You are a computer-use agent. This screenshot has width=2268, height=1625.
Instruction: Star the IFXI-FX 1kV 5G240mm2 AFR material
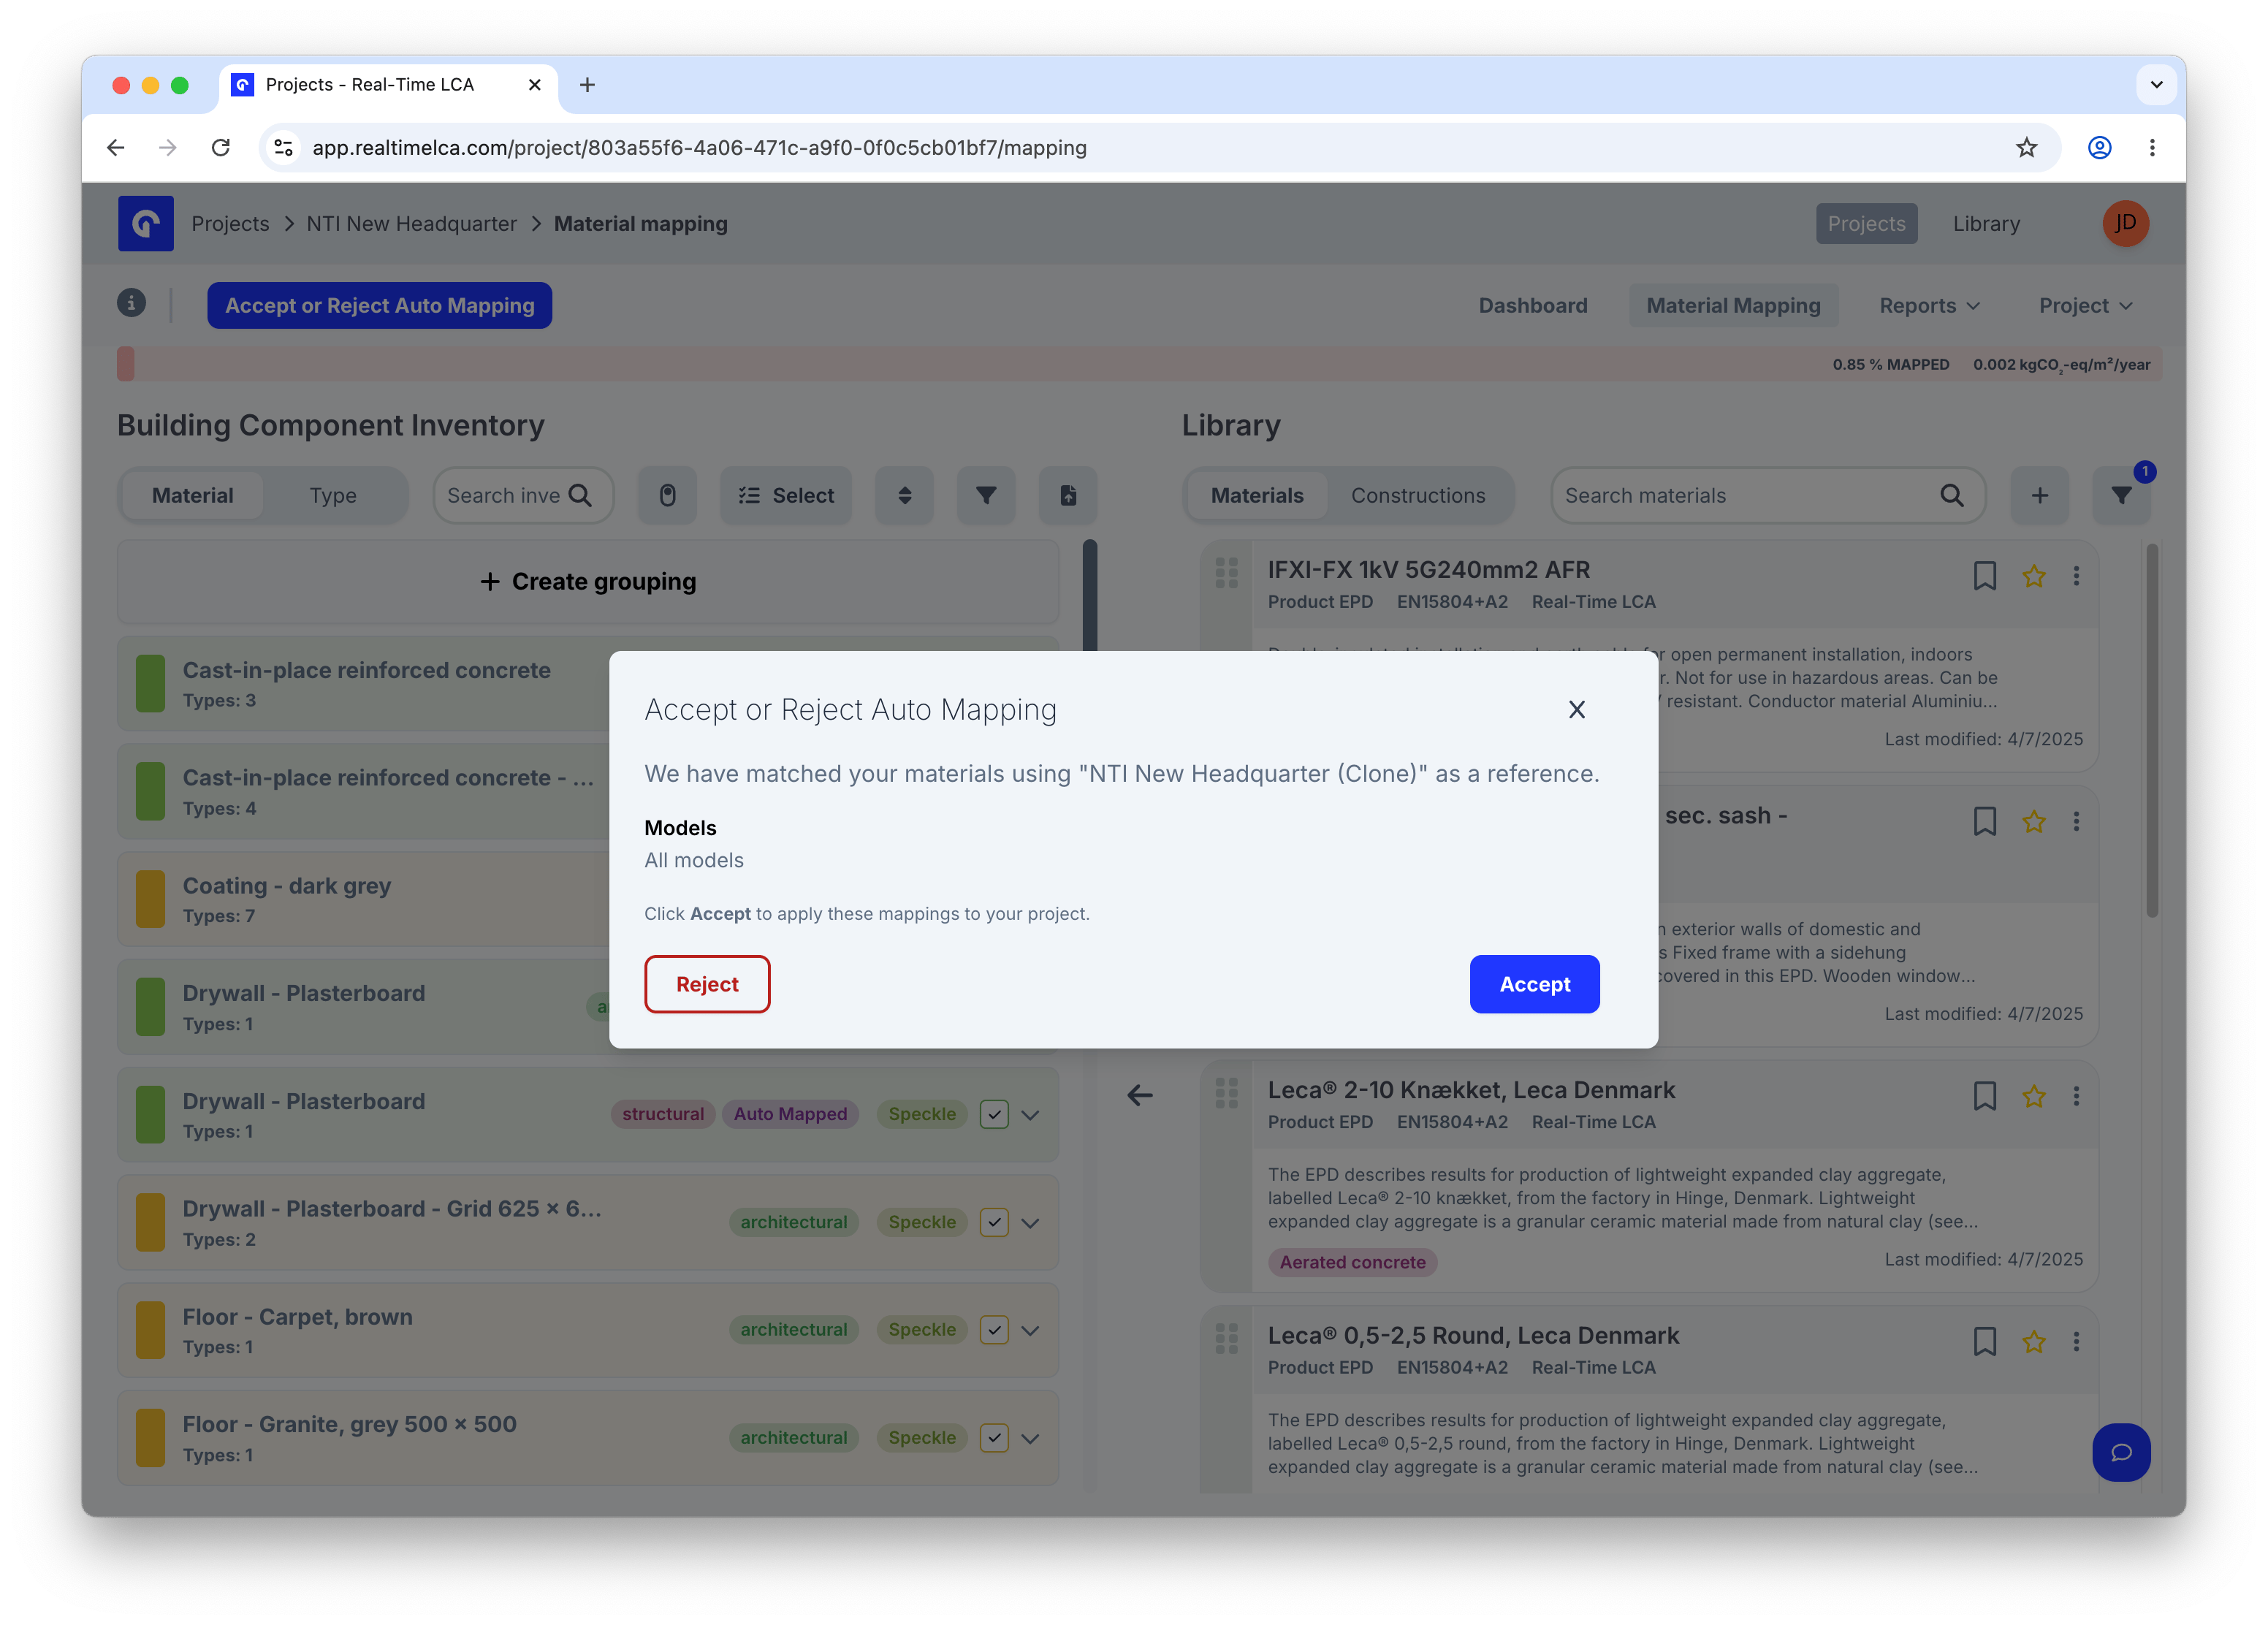(x=2033, y=575)
